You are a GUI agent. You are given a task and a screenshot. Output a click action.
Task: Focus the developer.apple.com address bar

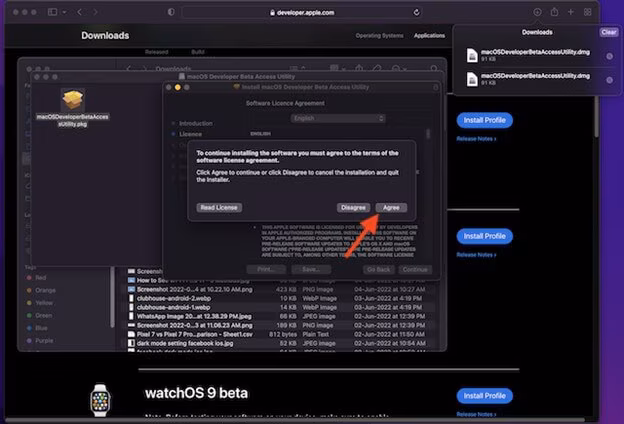[x=302, y=12]
